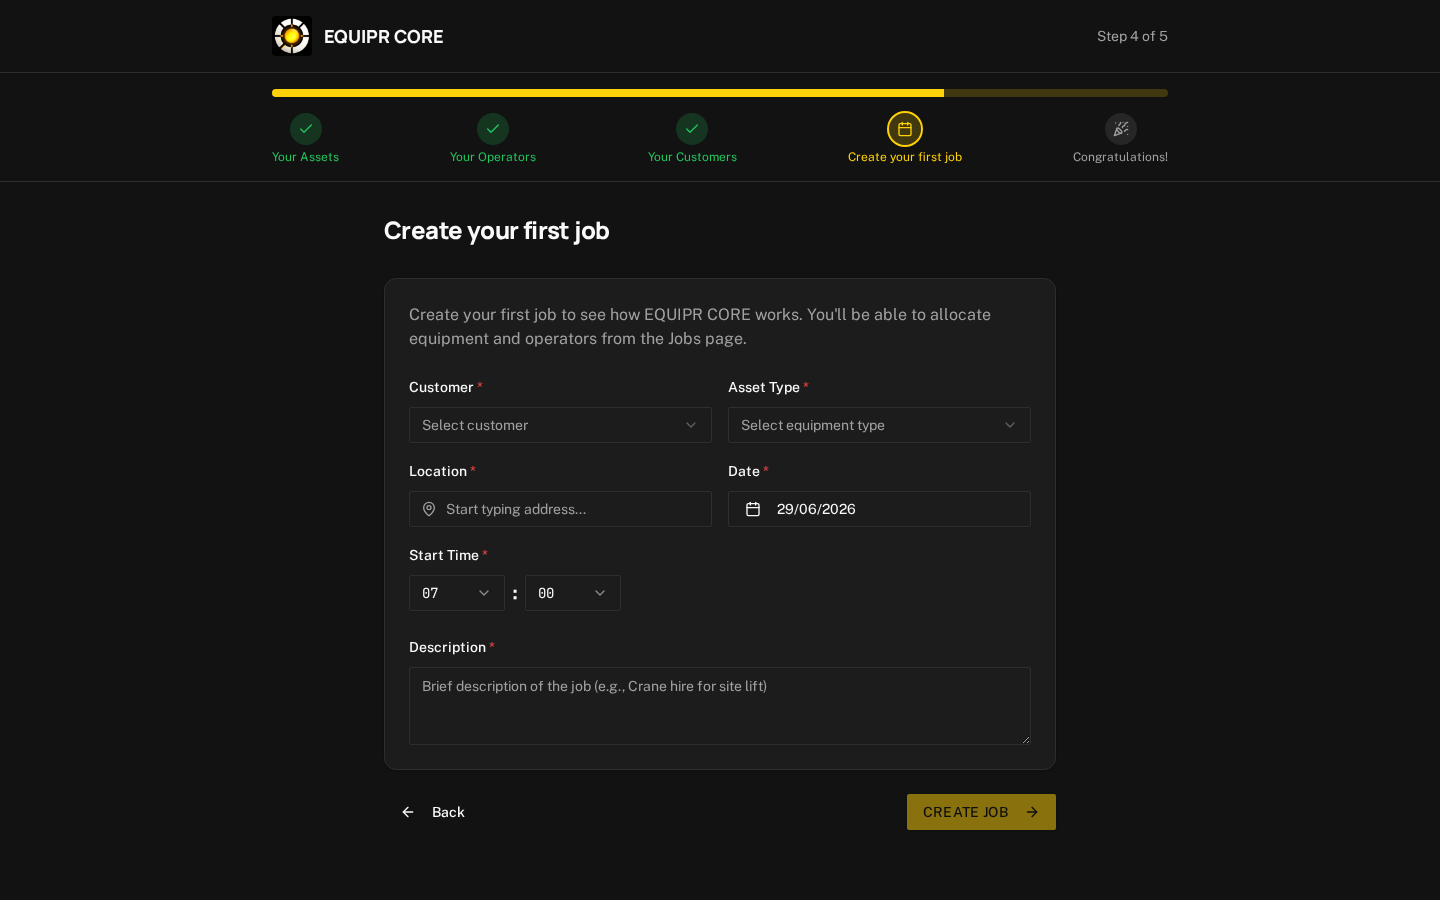This screenshot has height=900, width=1440.
Task: Click the Create your first job heading
Action: (x=497, y=231)
